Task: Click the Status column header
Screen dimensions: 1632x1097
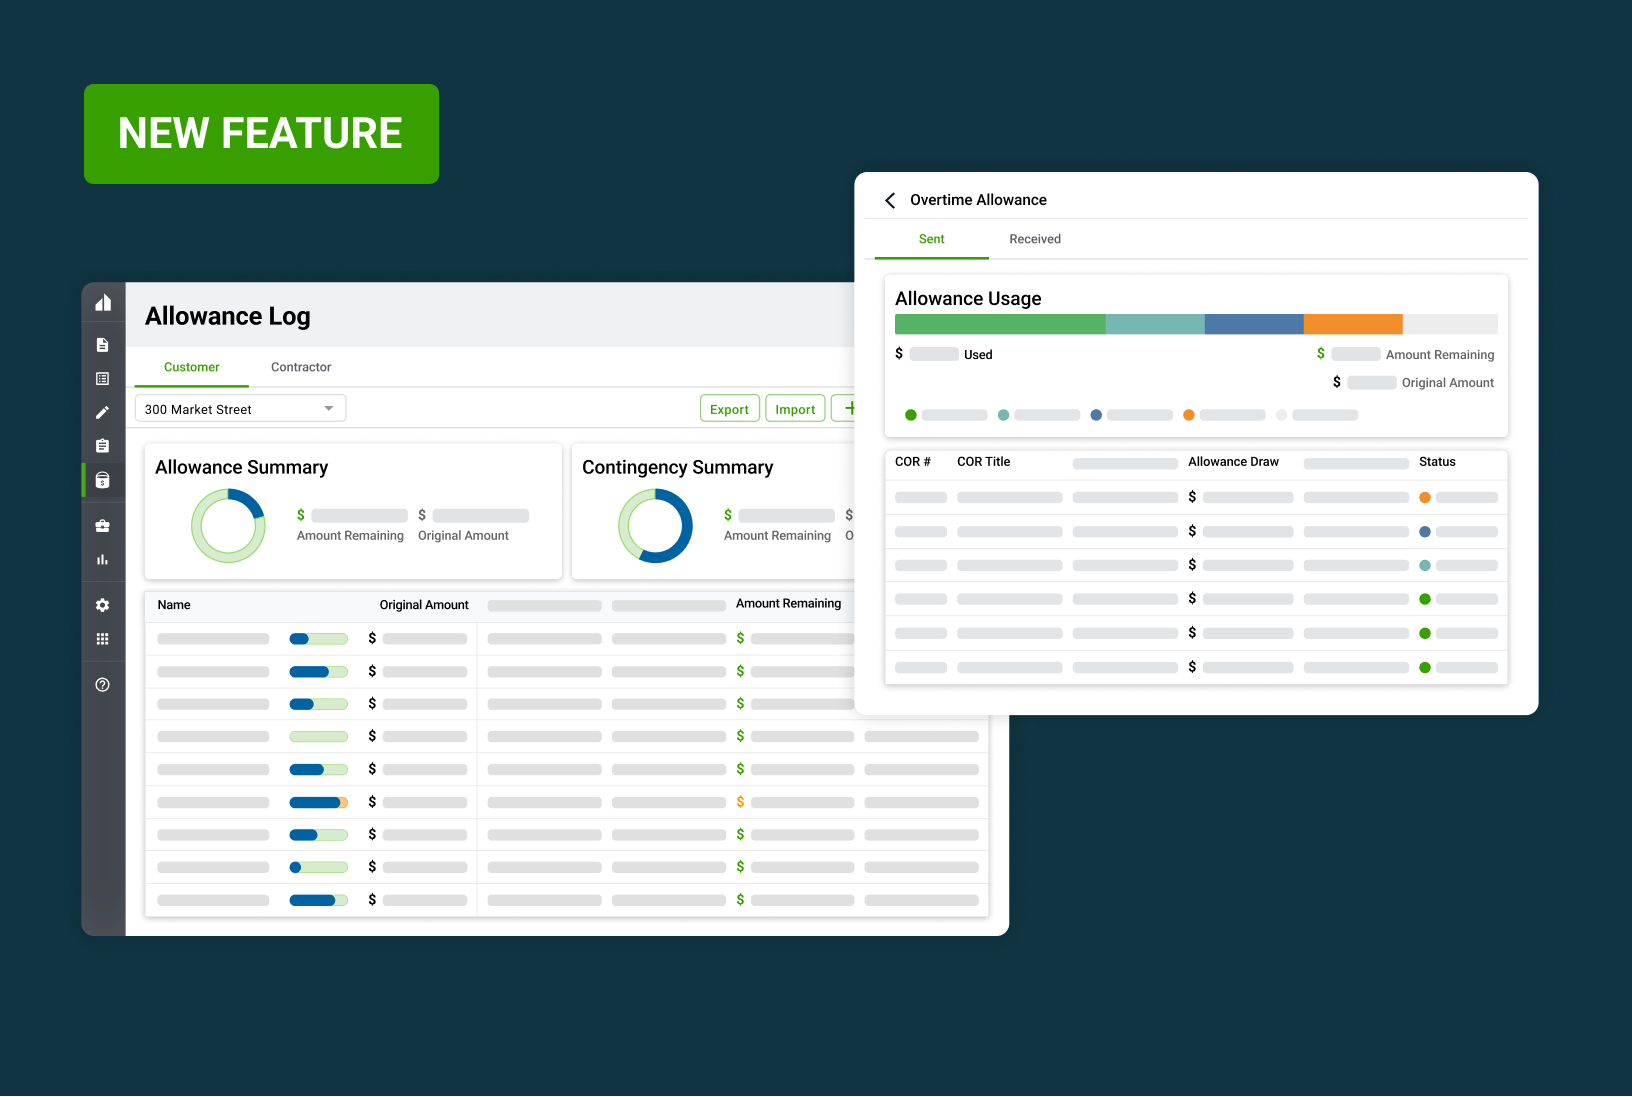Action: (1437, 462)
